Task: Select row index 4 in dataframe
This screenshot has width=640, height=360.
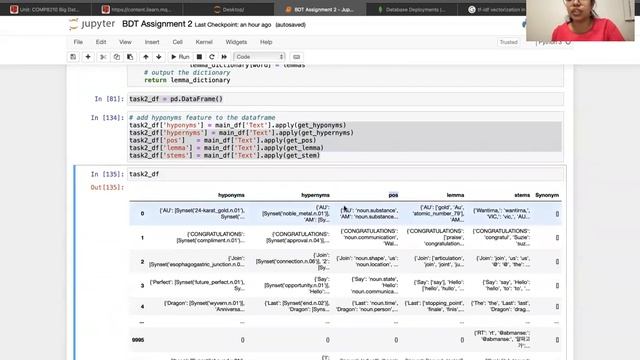Action: [142, 307]
